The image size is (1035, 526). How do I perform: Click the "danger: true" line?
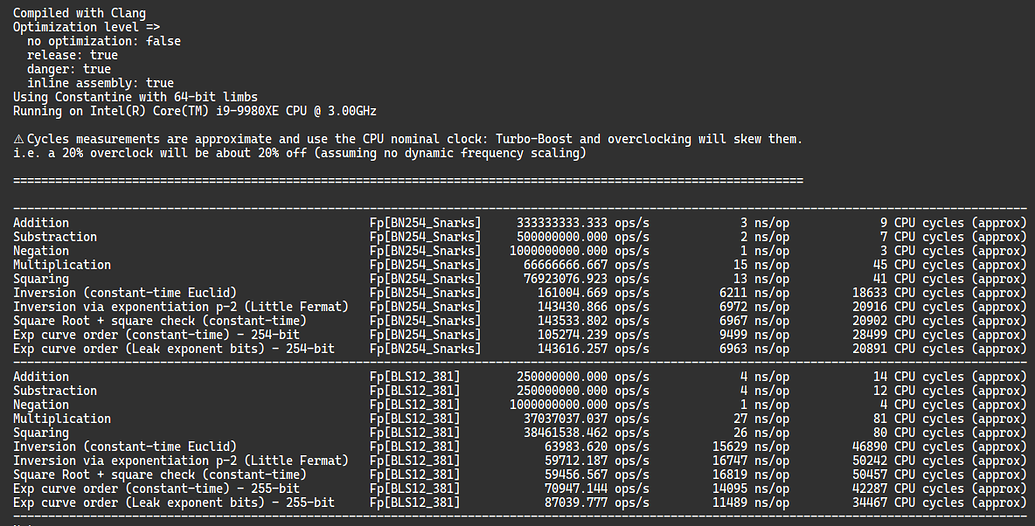coord(69,69)
